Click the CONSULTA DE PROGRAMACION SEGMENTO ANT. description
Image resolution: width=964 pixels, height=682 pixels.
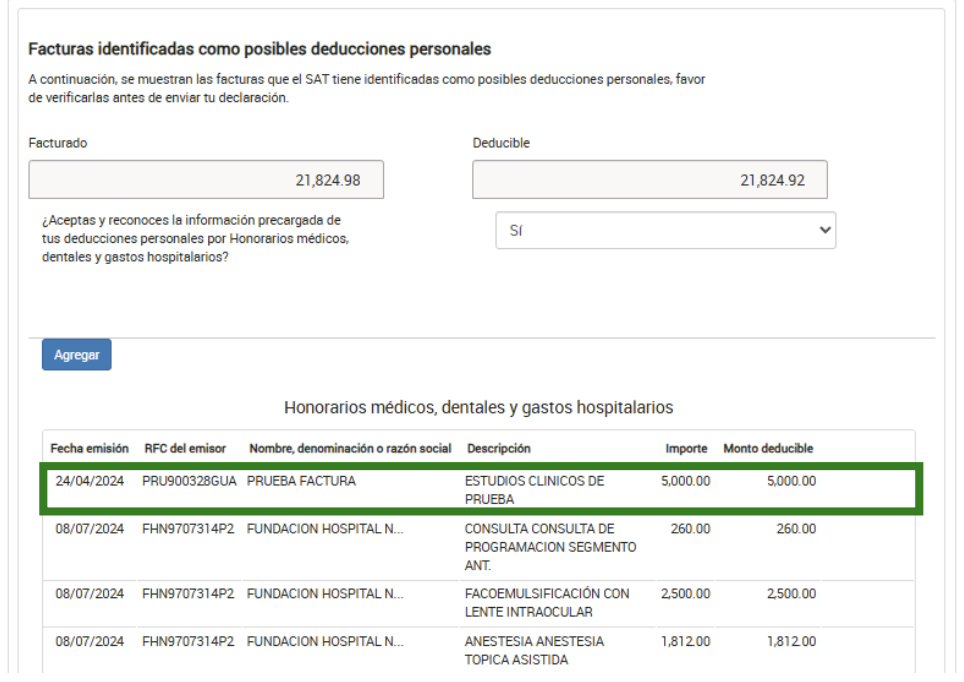[550, 546]
